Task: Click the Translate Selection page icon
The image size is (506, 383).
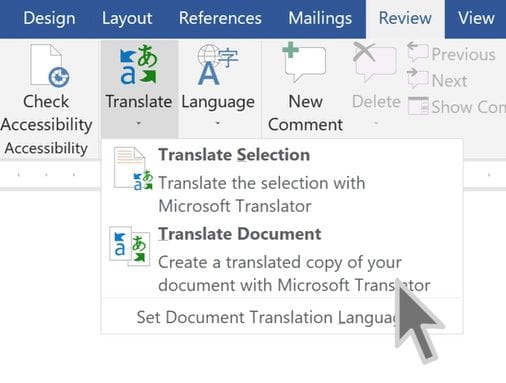Action: pos(133,169)
